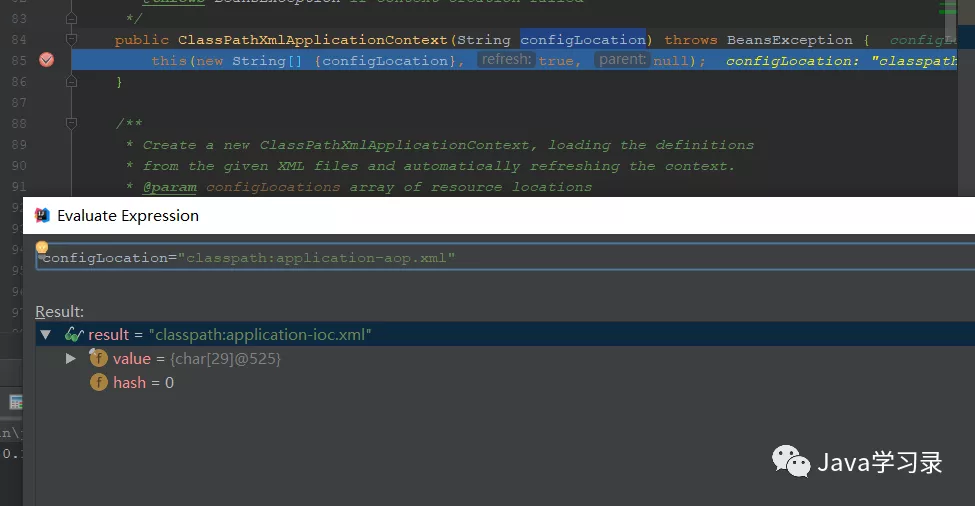The height and width of the screenshot is (506, 975).
Task: Click the @param tag on line 91
Action: [170, 186]
